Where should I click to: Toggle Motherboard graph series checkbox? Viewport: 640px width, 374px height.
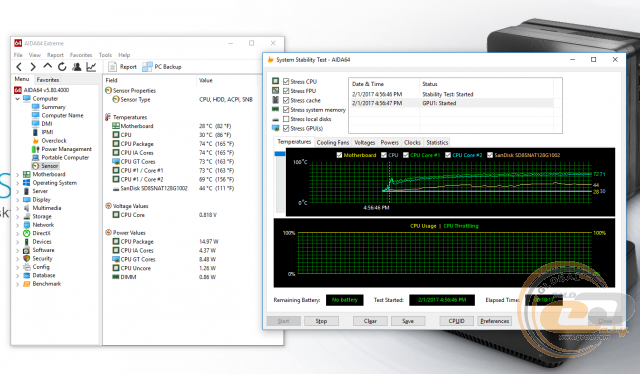coord(339,155)
